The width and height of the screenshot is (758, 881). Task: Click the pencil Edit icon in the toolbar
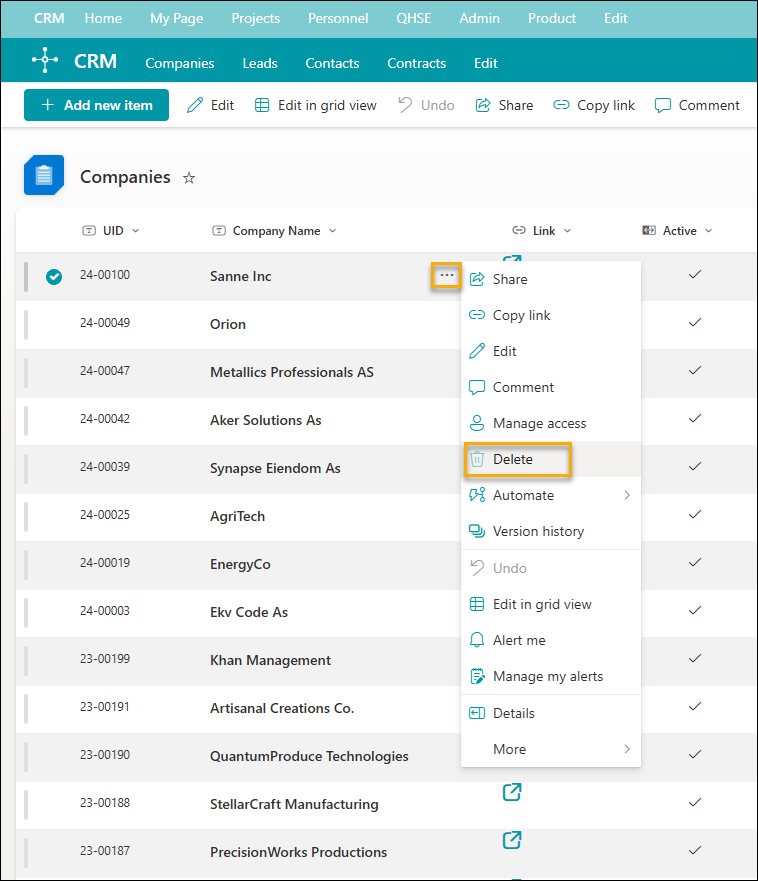(195, 105)
